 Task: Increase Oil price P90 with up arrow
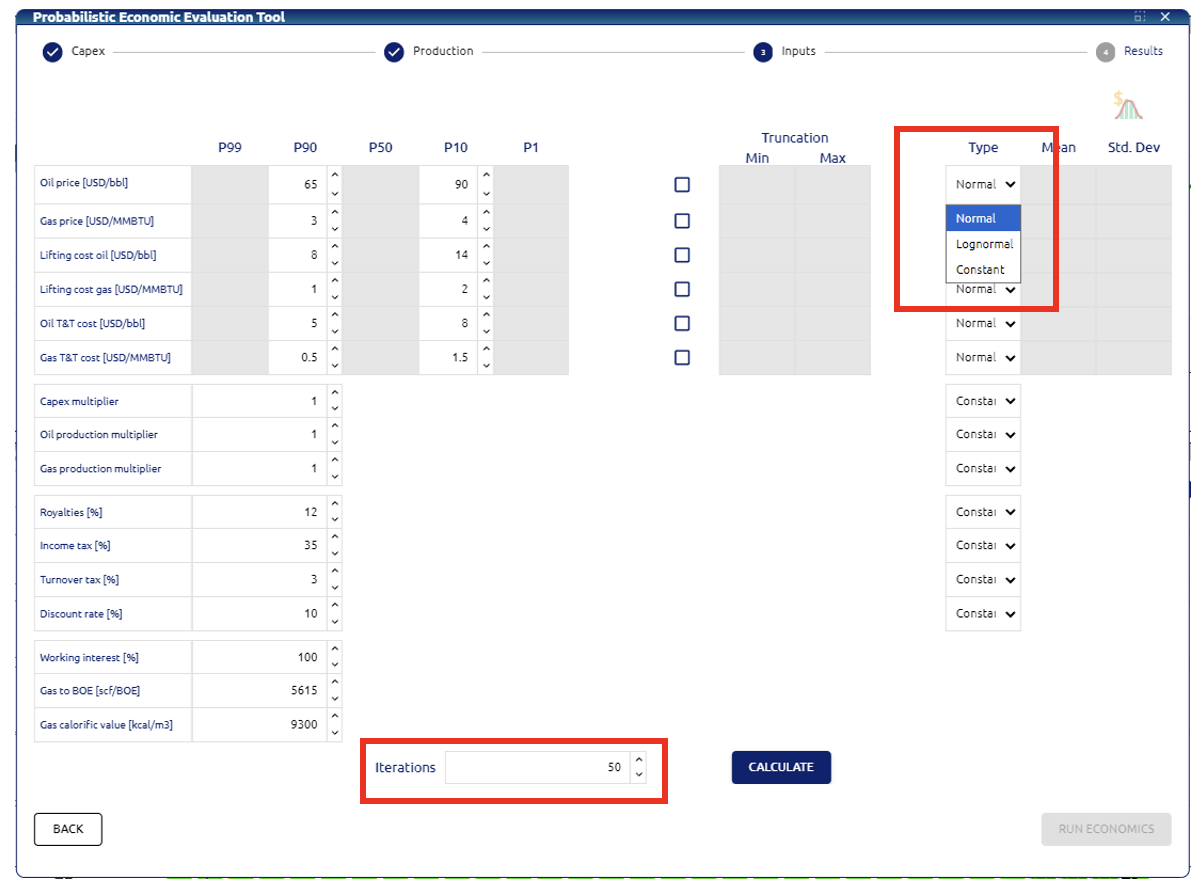334,176
